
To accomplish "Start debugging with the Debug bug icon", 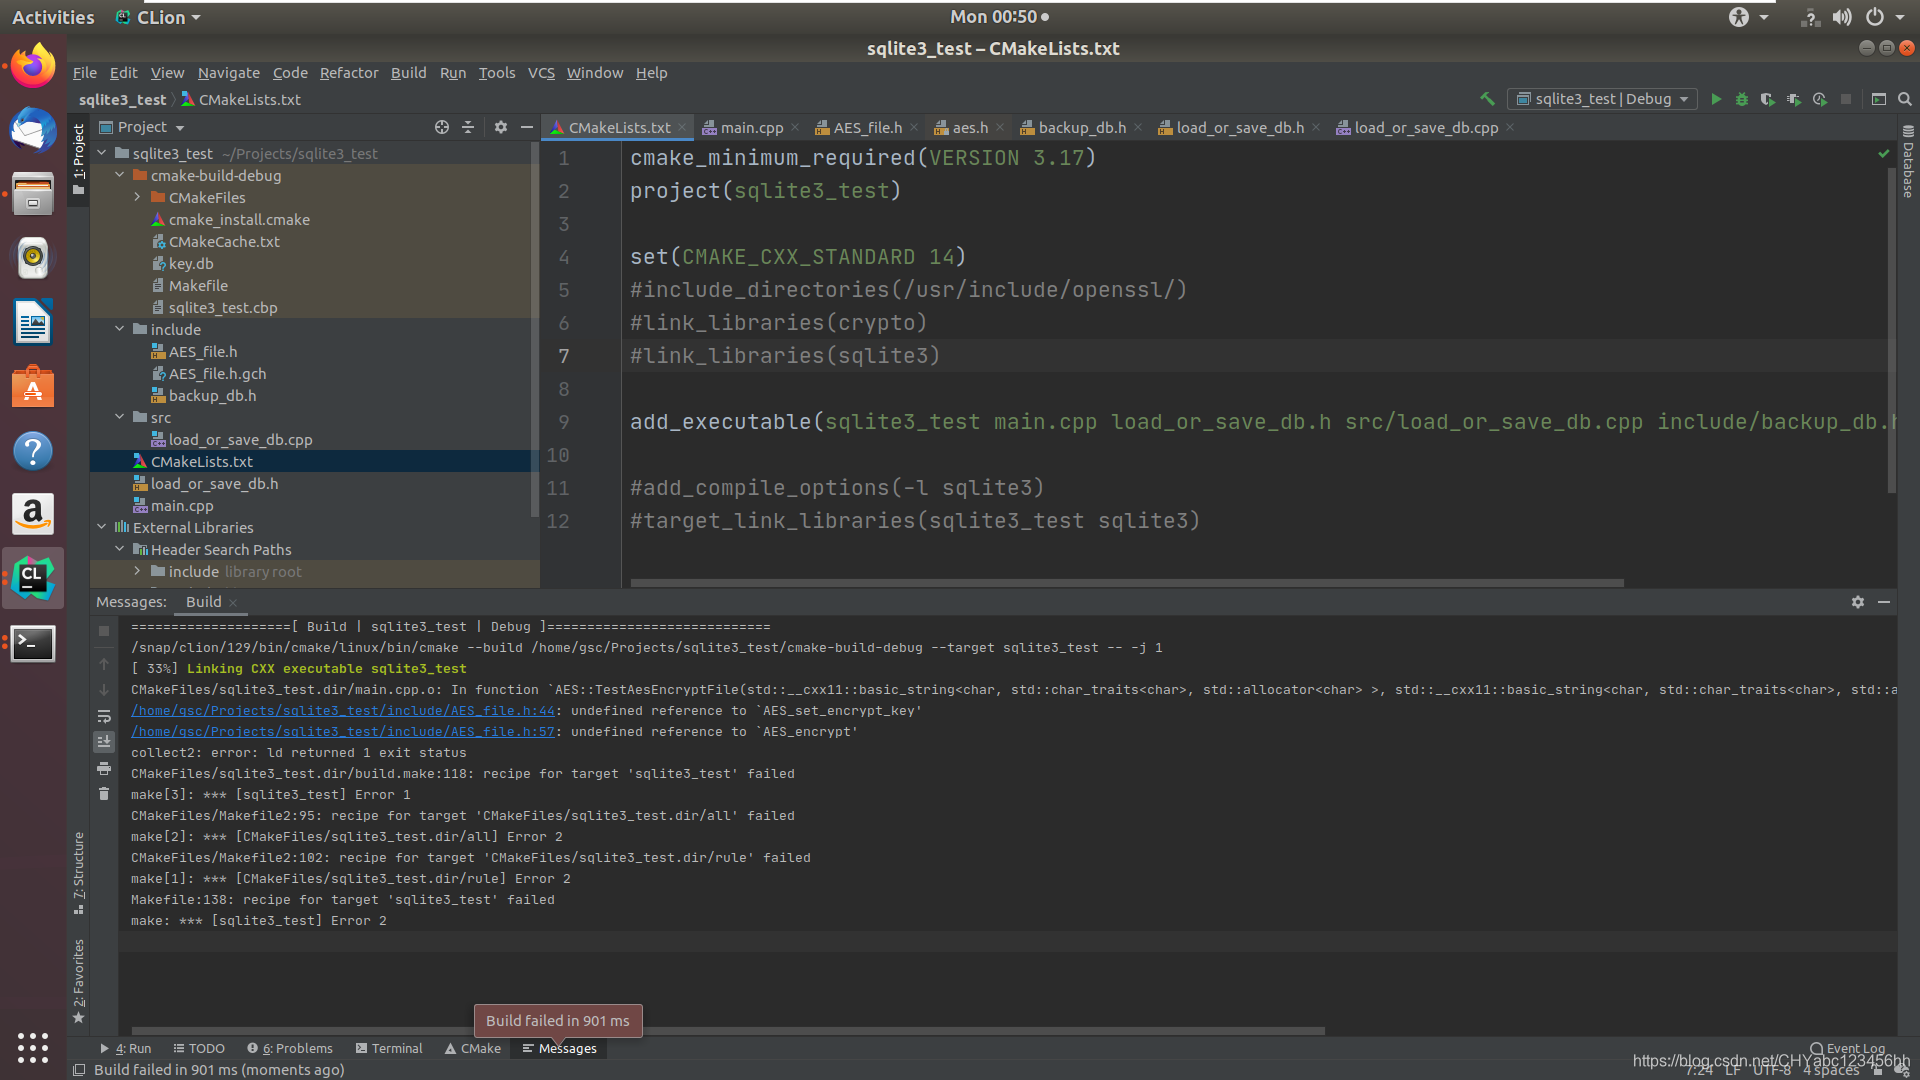I will click(x=1742, y=99).
